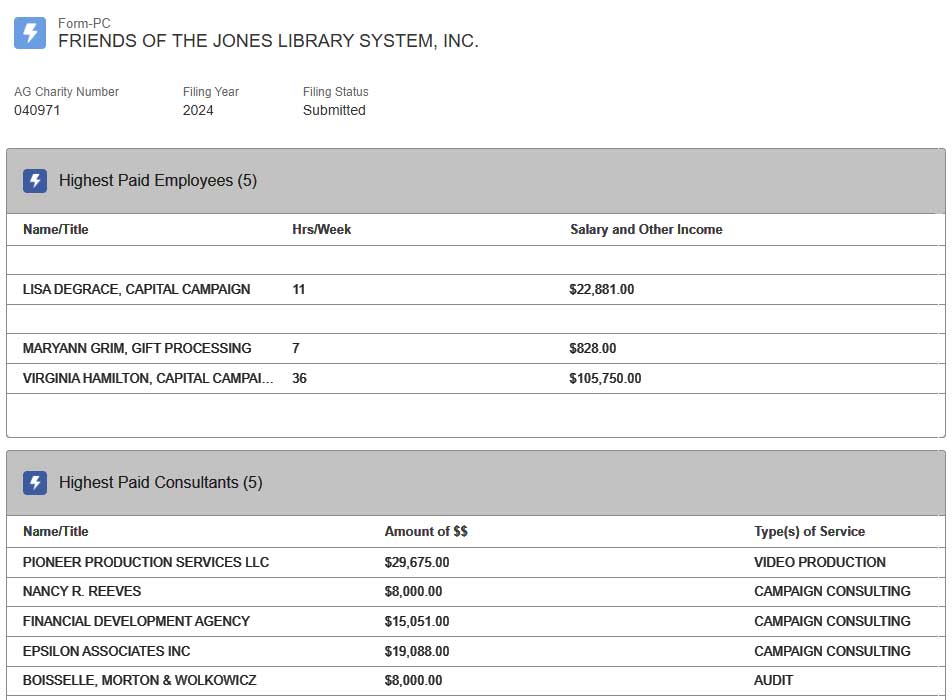Click the Highest Paid Employees section icon

coord(35,181)
